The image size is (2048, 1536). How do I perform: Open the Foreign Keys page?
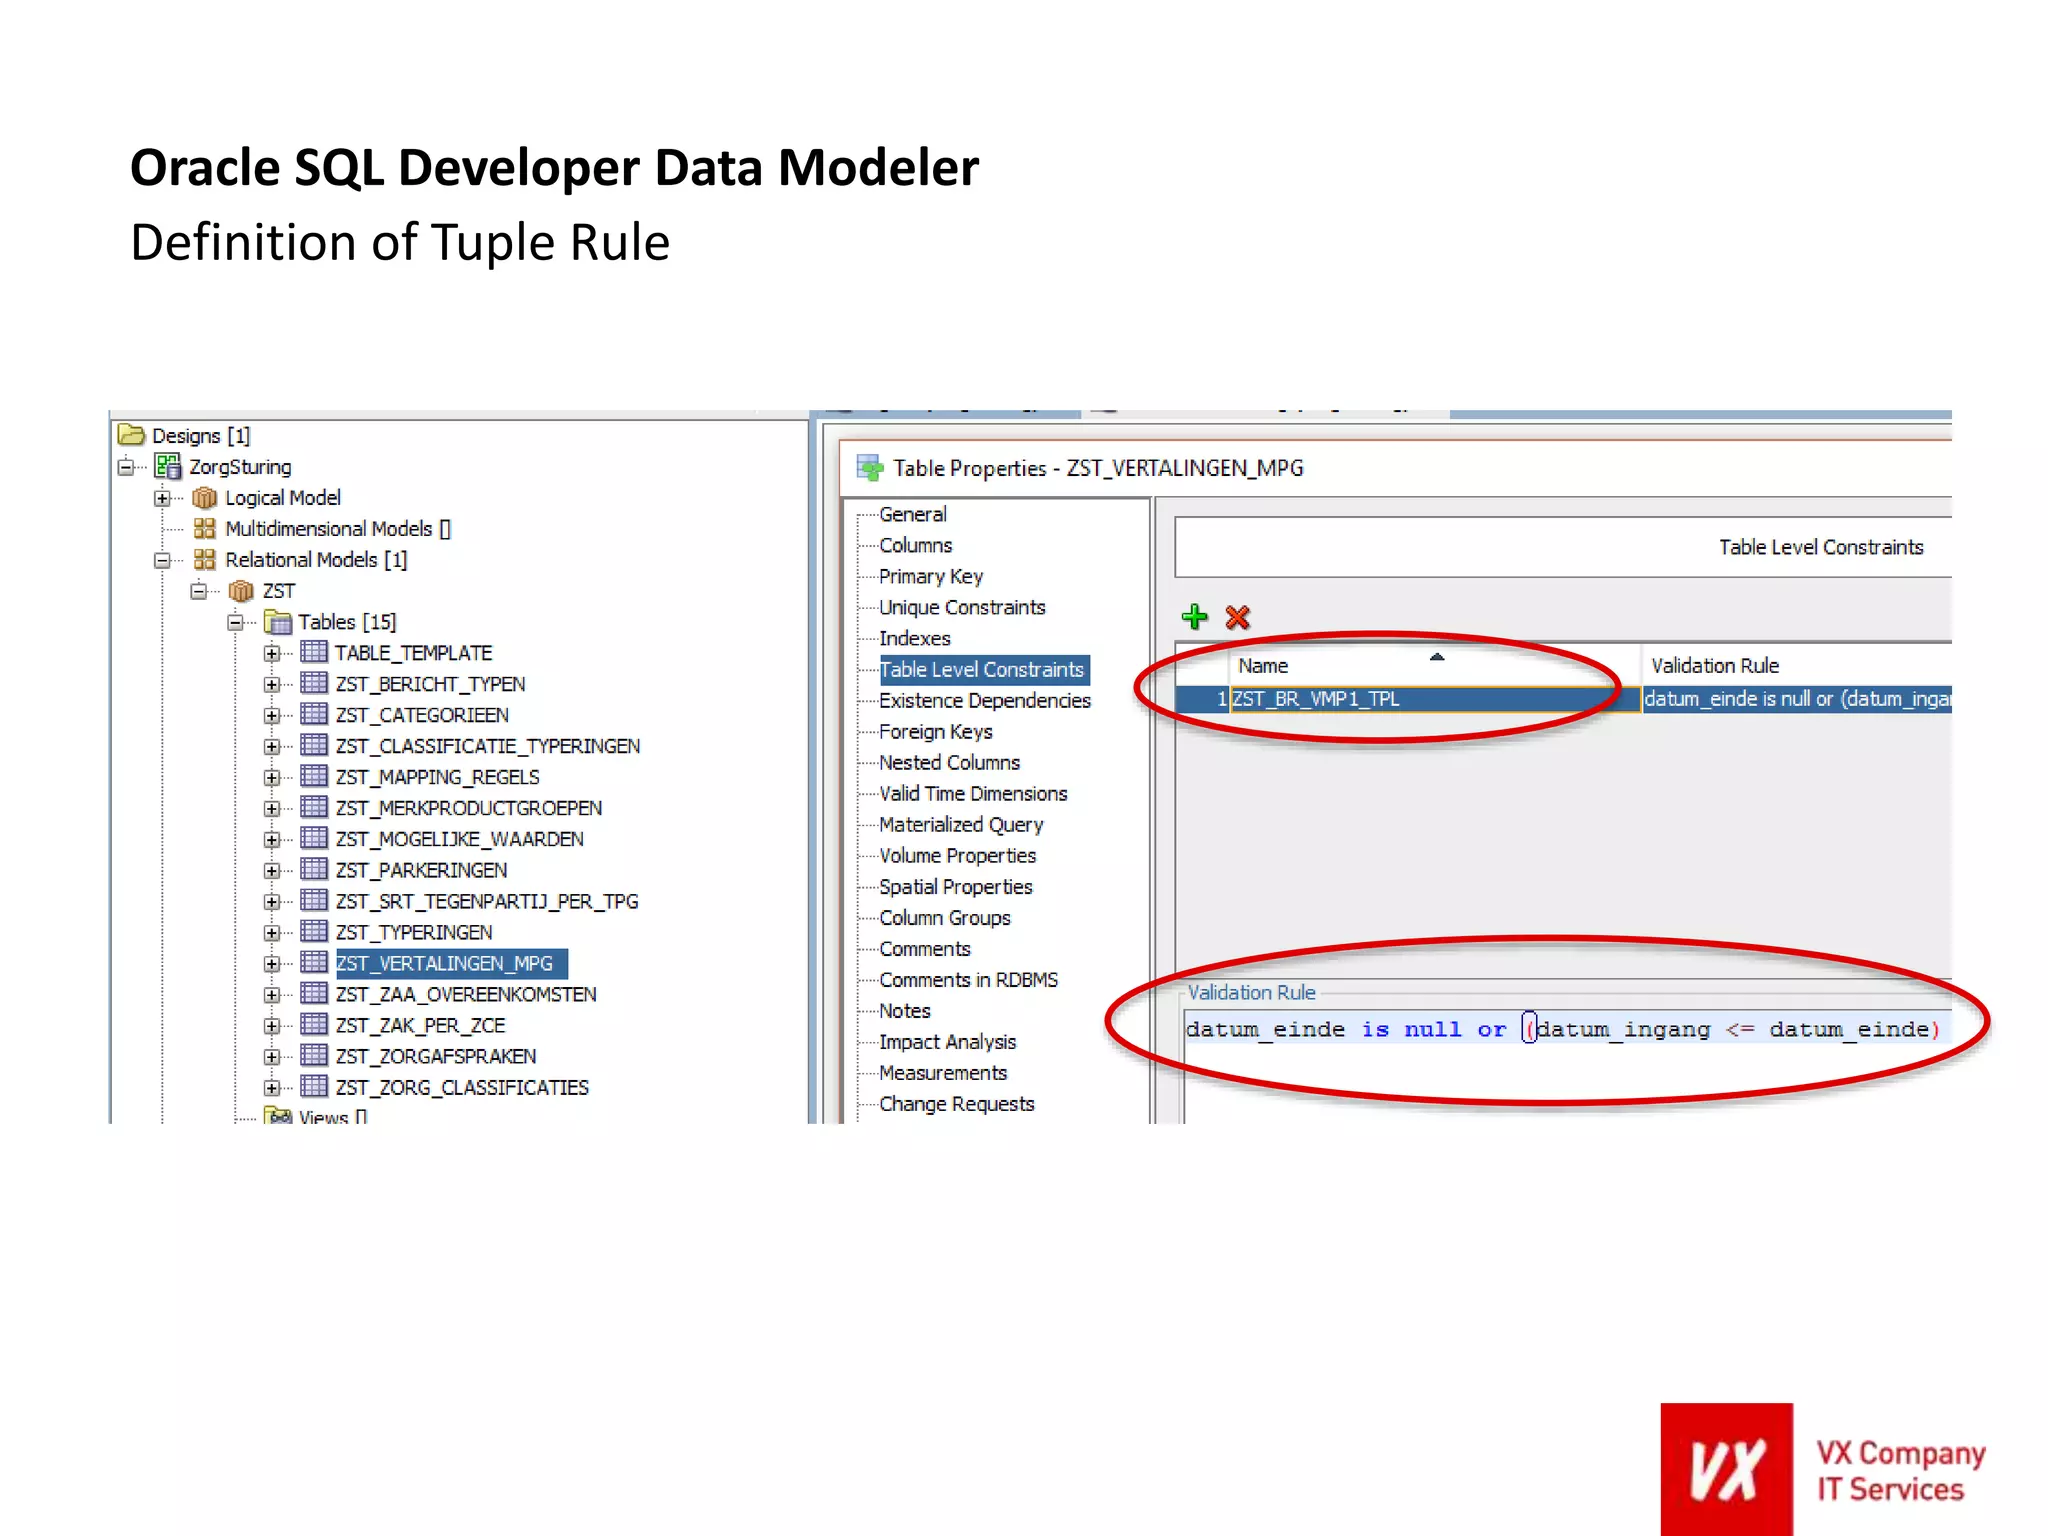click(x=936, y=731)
